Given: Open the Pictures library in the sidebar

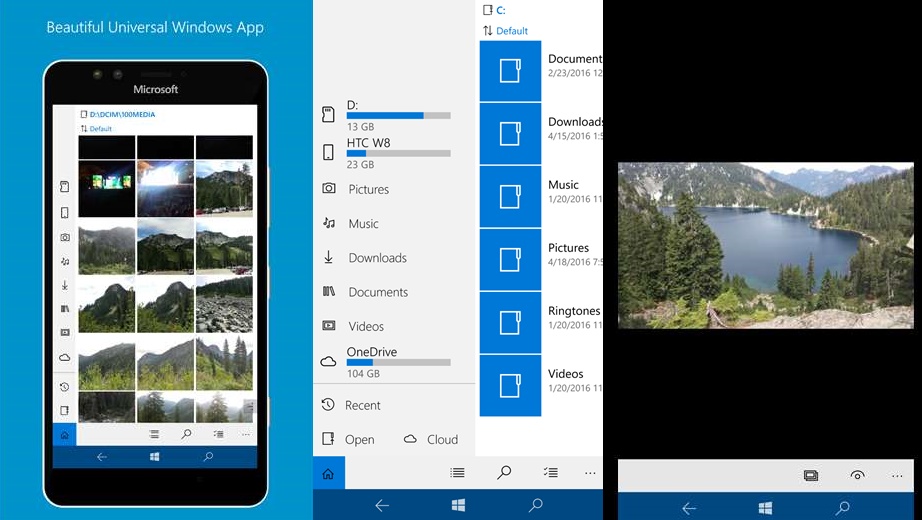Looking at the screenshot, I should click(368, 189).
